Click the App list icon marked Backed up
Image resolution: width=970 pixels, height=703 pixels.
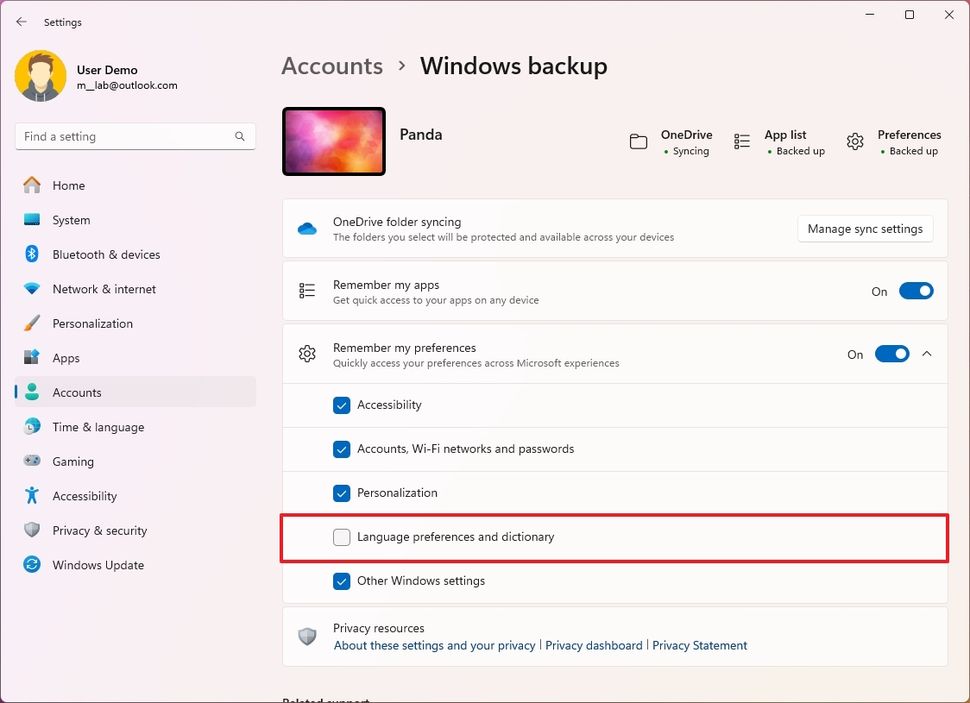741,141
